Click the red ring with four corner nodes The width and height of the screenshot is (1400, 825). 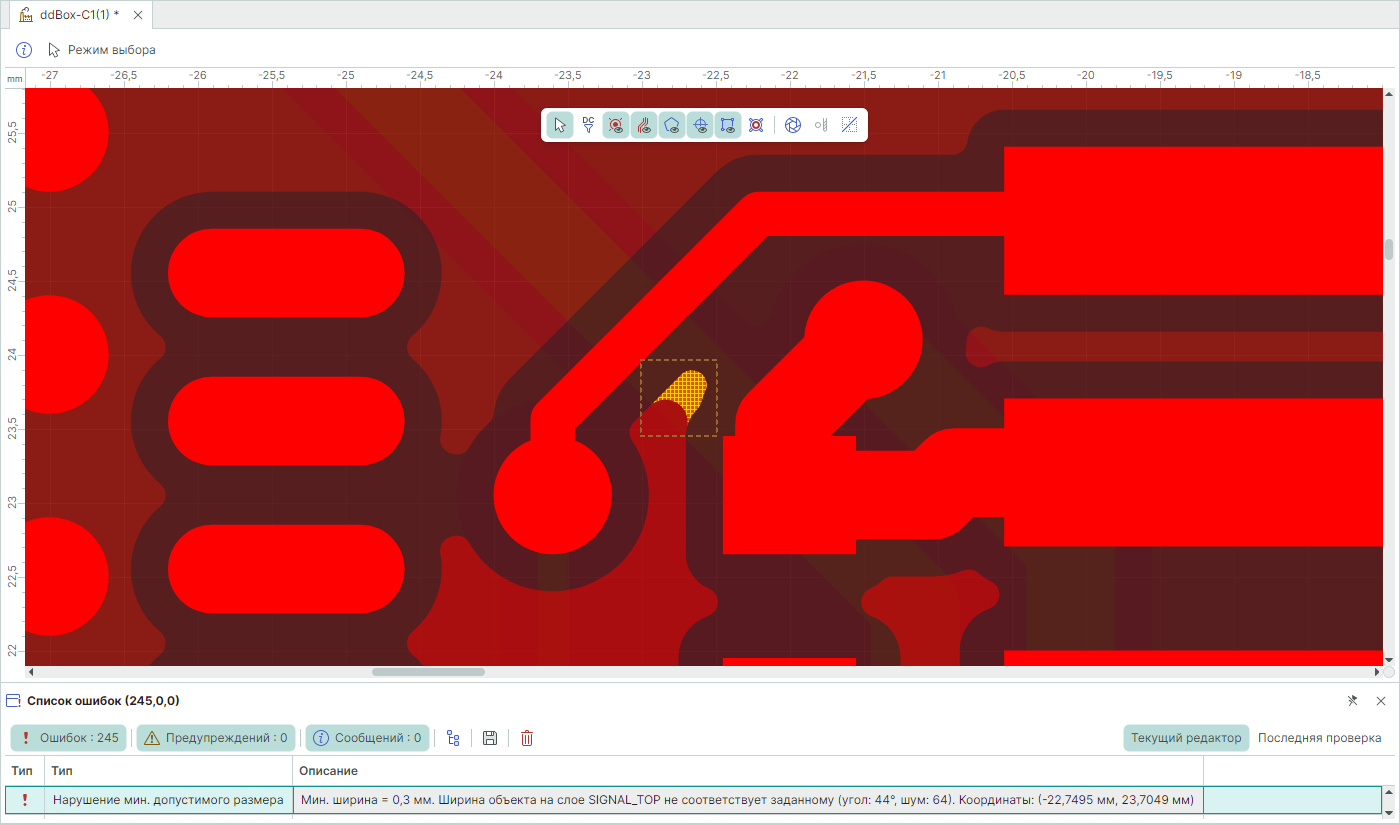tap(756, 125)
